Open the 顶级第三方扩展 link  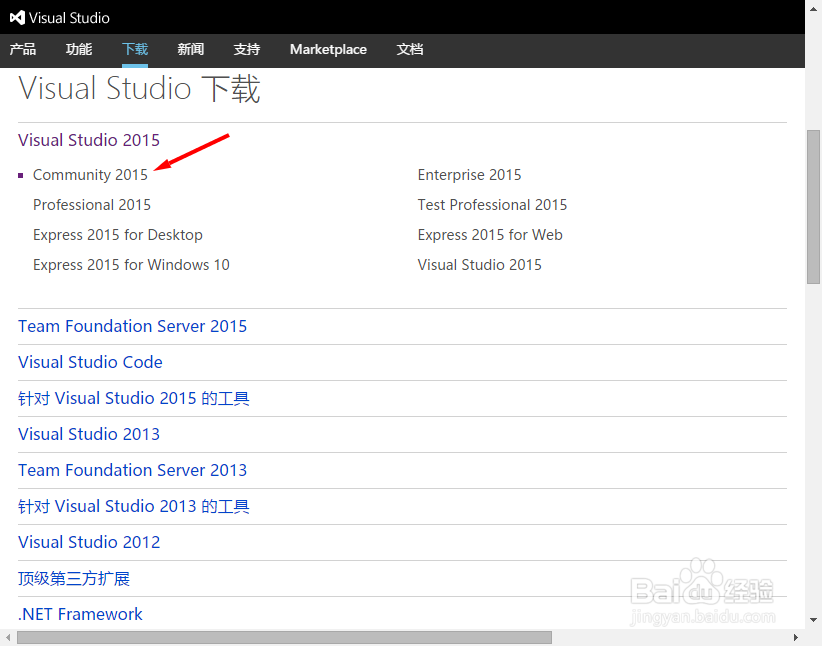coord(73,578)
